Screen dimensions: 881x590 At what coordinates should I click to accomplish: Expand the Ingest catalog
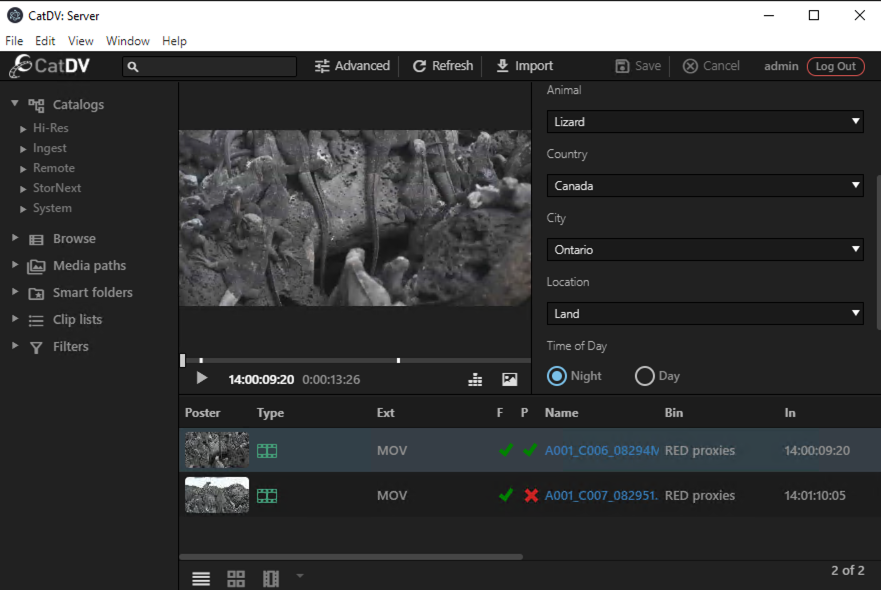(23, 149)
